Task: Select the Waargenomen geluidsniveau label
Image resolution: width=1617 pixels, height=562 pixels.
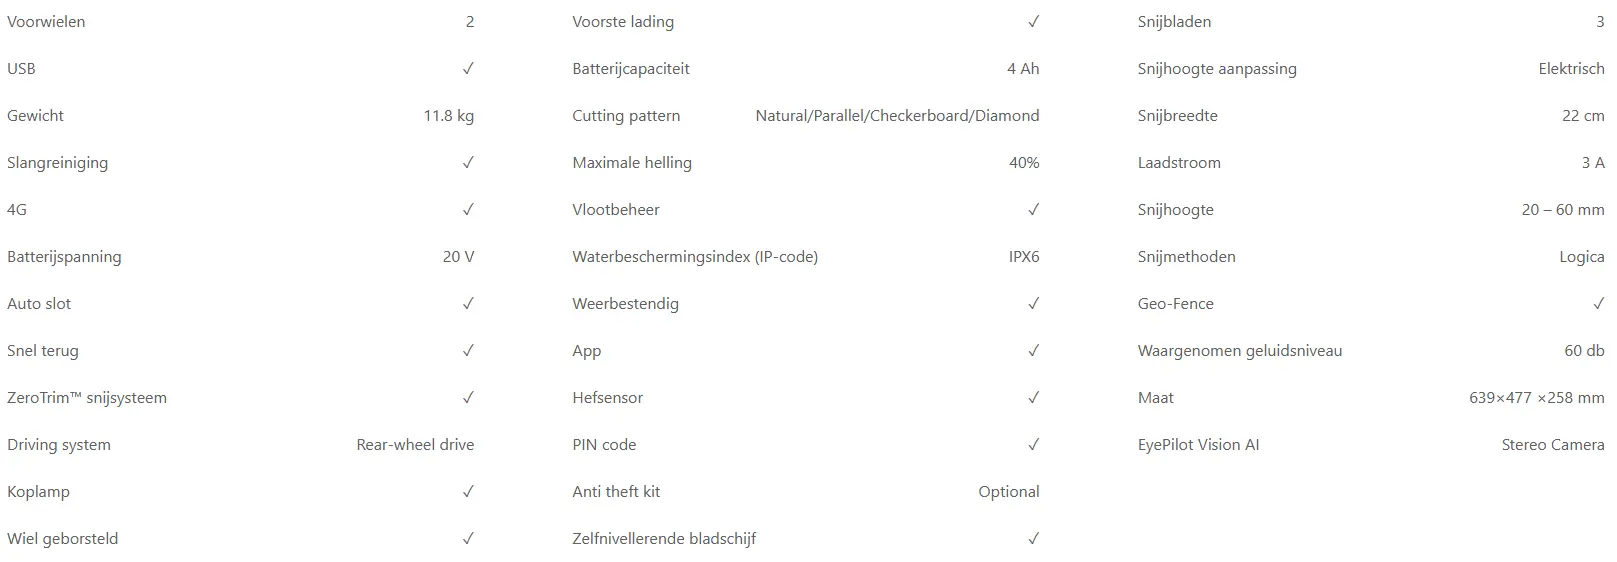Action: [x=1239, y=351]
